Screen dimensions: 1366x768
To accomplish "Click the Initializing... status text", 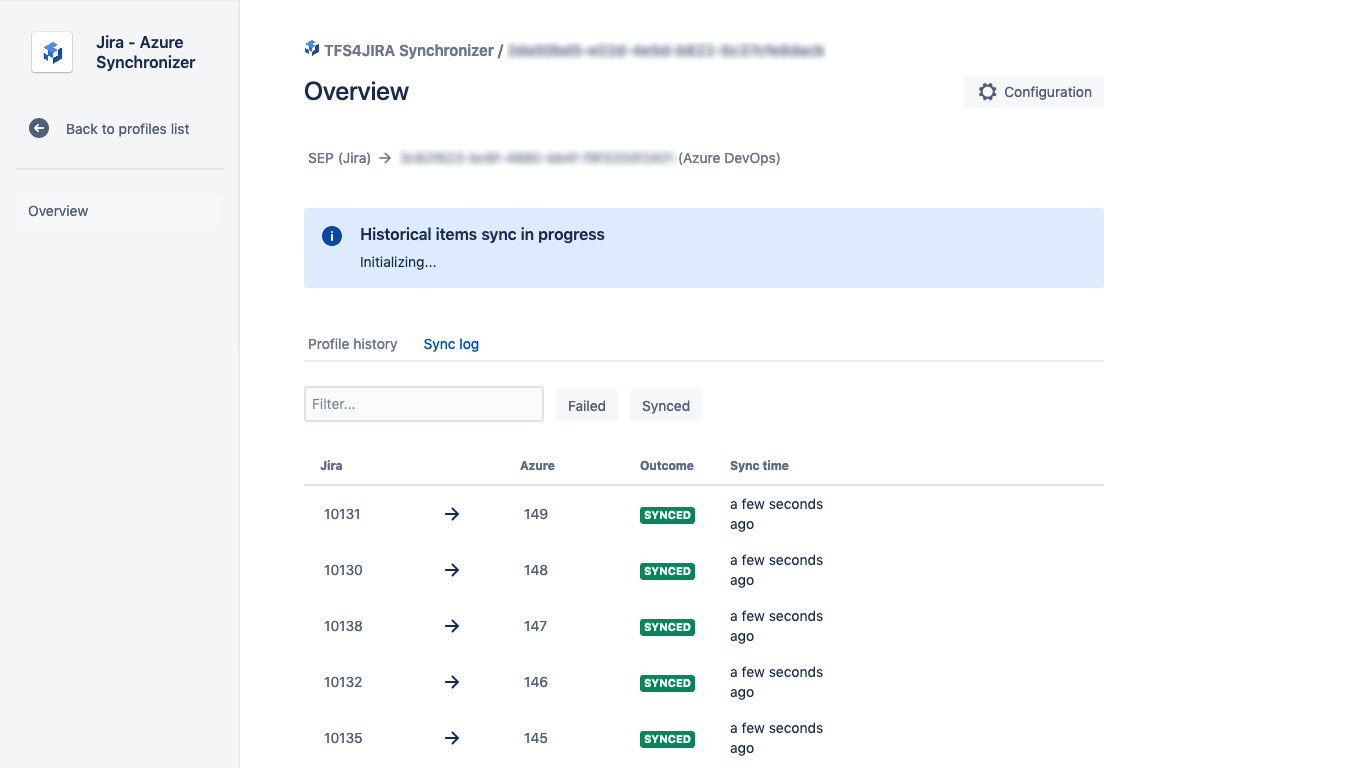I will [x=398, y=262].
